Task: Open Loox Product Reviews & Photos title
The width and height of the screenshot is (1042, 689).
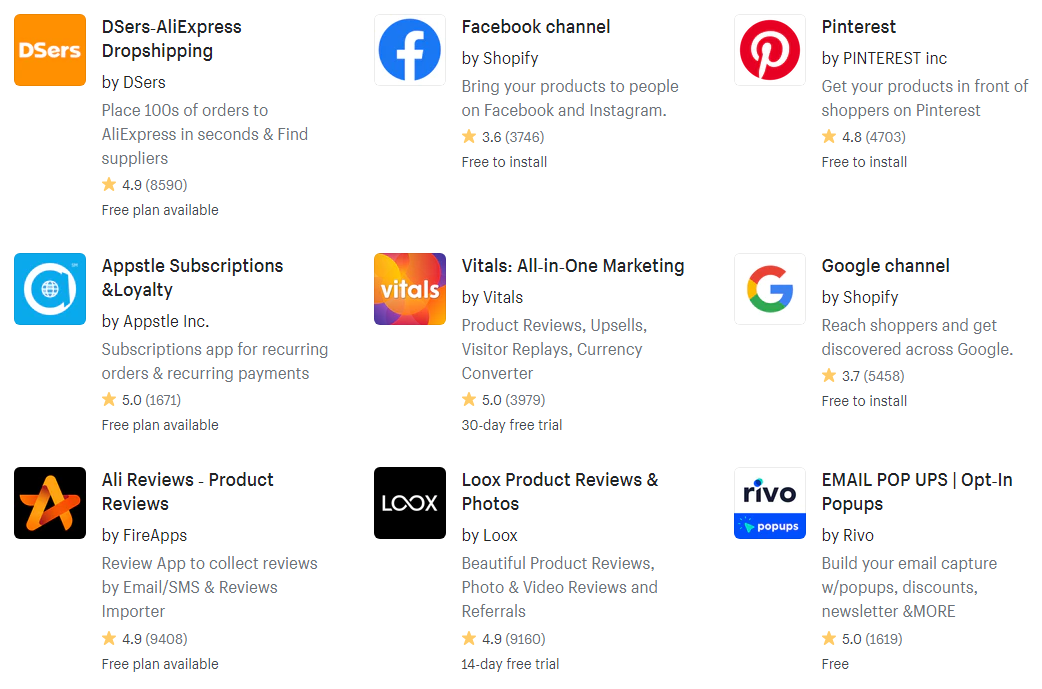Action: click(560, 492)
